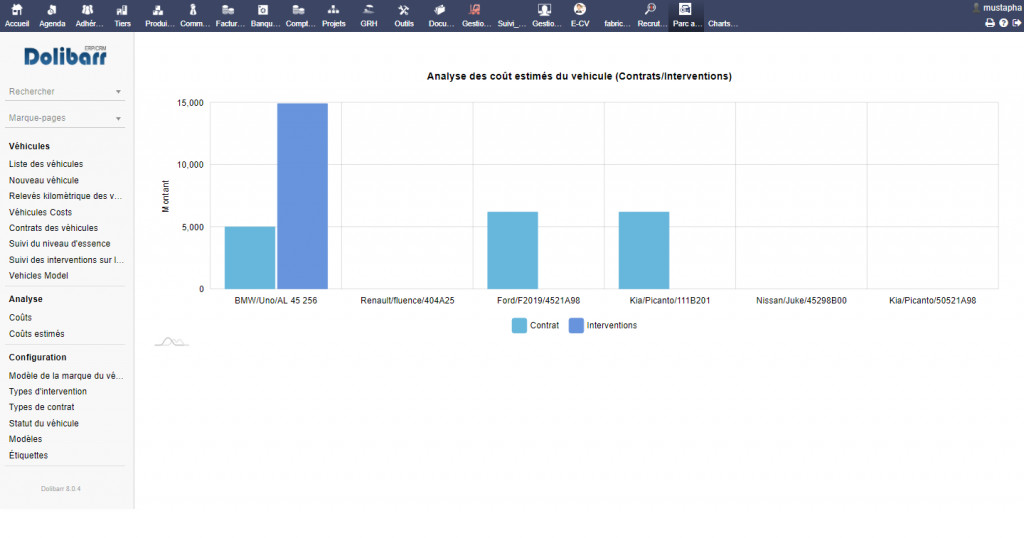The image size is (1024, 538).
Task: Click the print page icon
Action: 990,23
